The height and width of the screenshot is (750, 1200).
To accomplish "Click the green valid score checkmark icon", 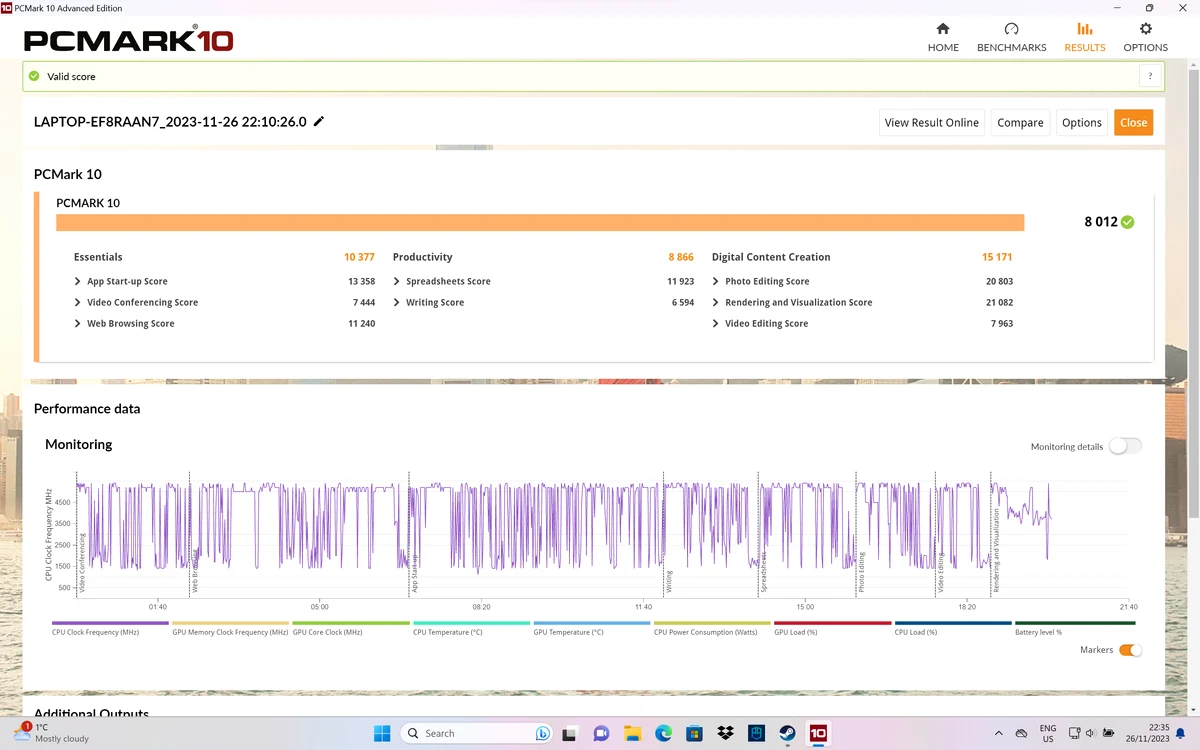I will (34, 76).
